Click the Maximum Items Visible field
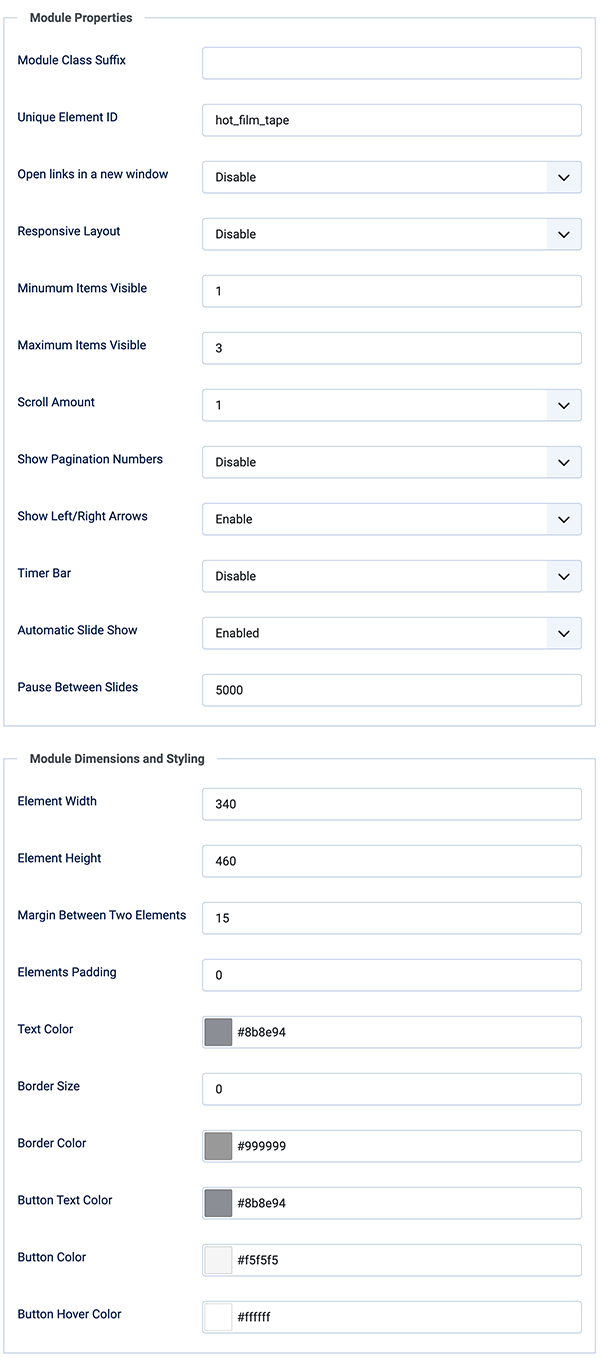600x1358 pixels. click(x=391, y=348)
